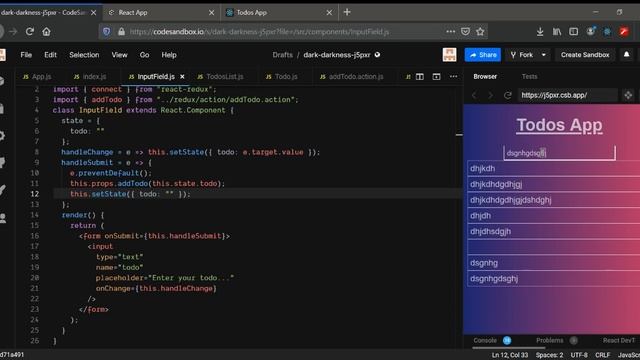Click the Fork button
Screen dimensions: 640x360
[x=522, y=55]
